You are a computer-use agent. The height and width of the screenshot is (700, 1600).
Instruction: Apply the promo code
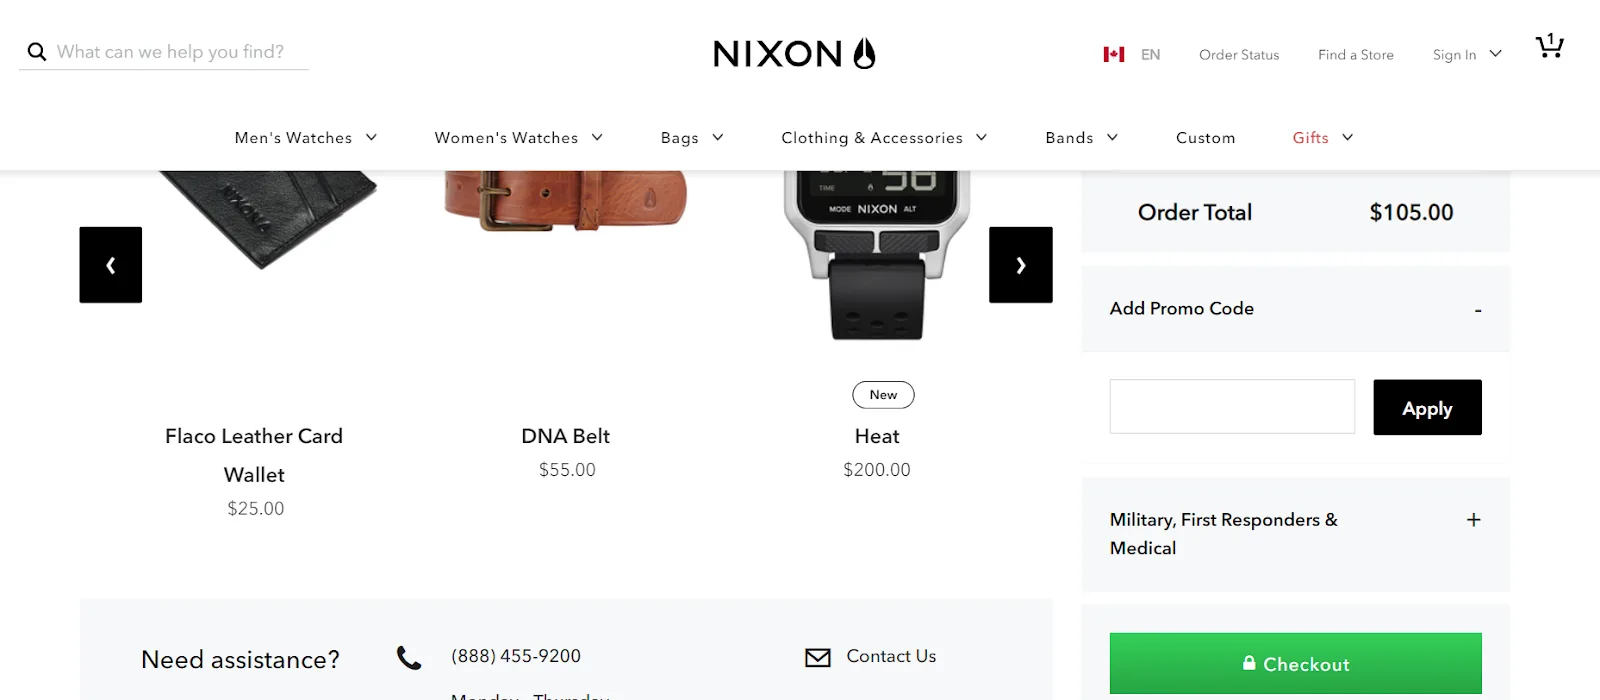(x=1427, y=408)
